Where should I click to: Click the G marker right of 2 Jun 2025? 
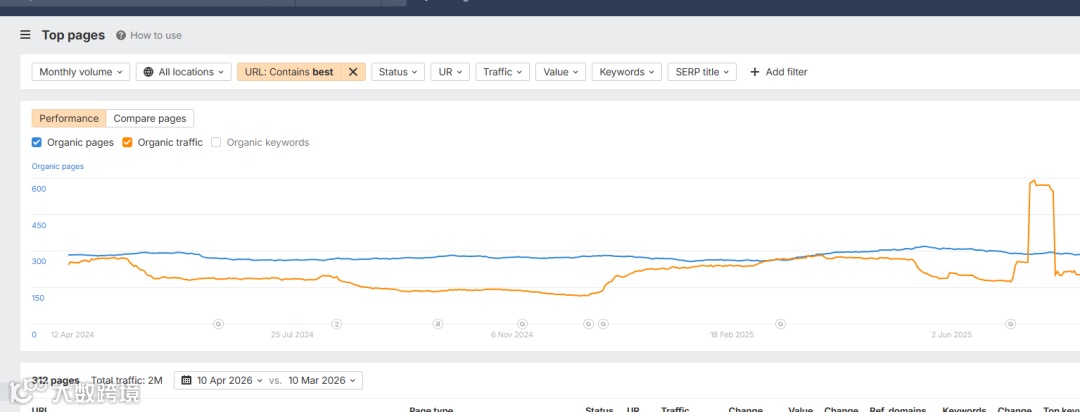point(1010,324)
